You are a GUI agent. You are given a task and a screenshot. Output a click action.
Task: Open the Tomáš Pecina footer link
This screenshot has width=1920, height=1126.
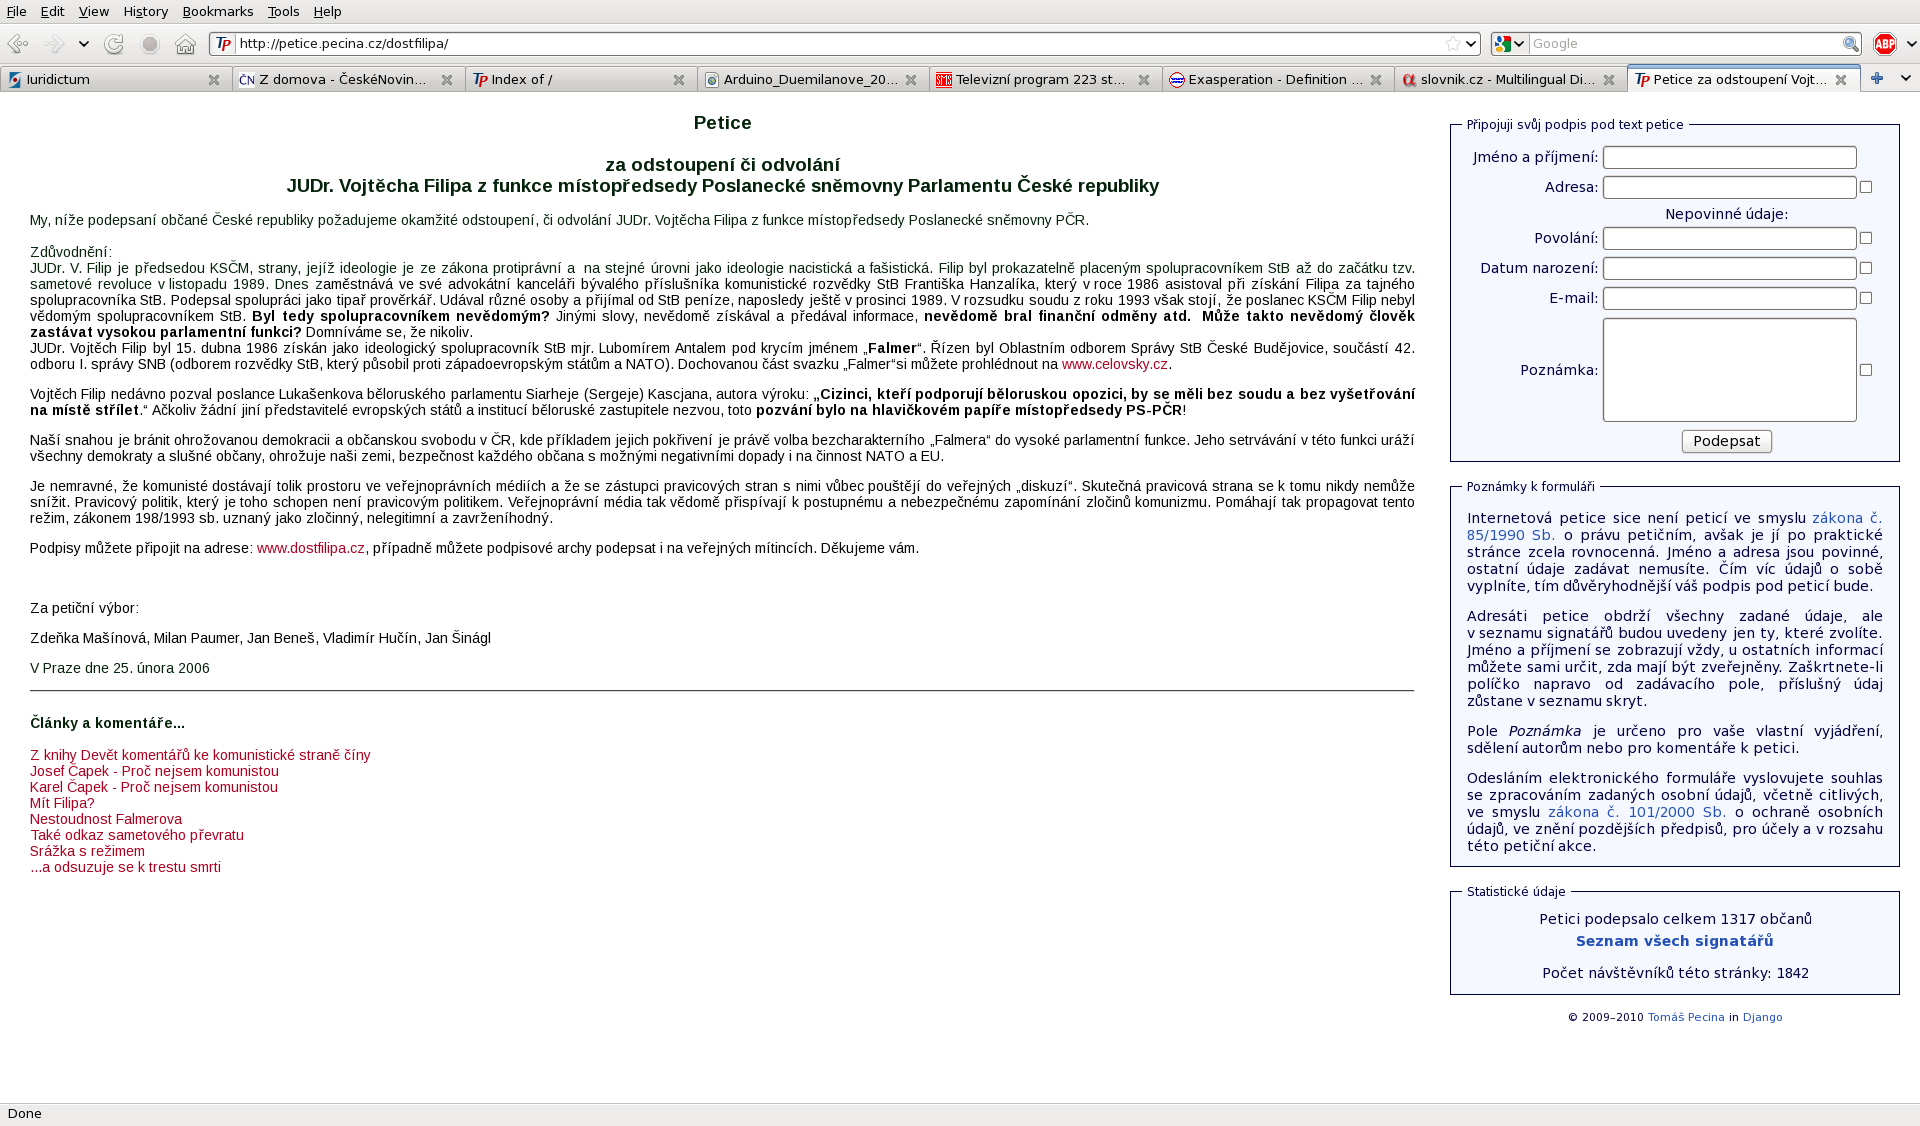[1686, 1017]
